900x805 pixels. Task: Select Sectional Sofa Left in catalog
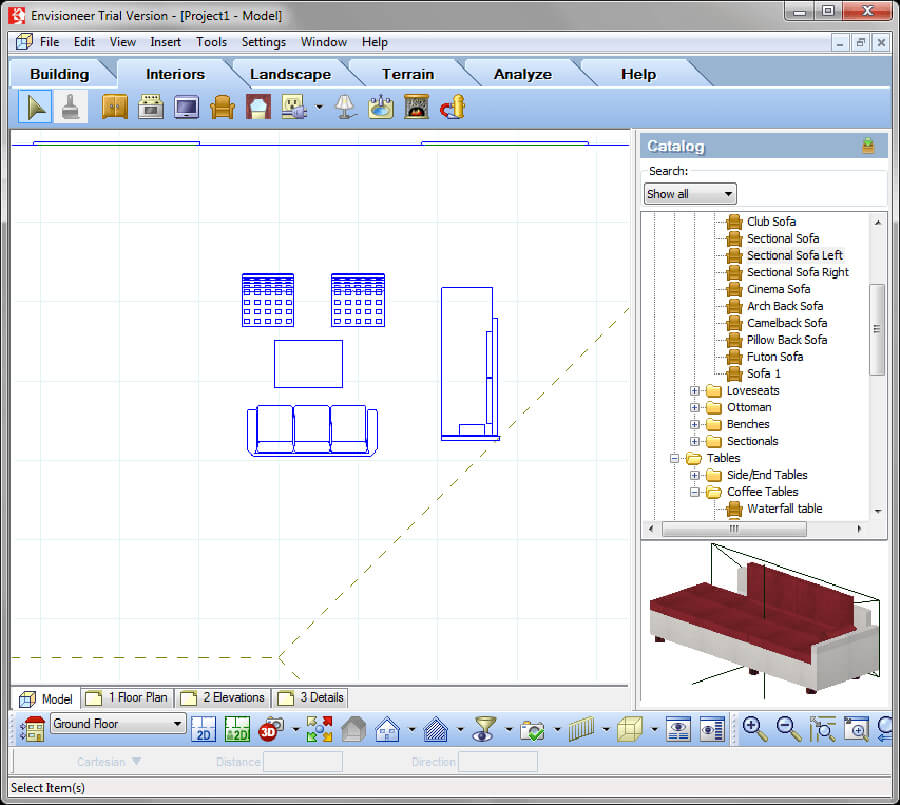click(x=795, y=256)
